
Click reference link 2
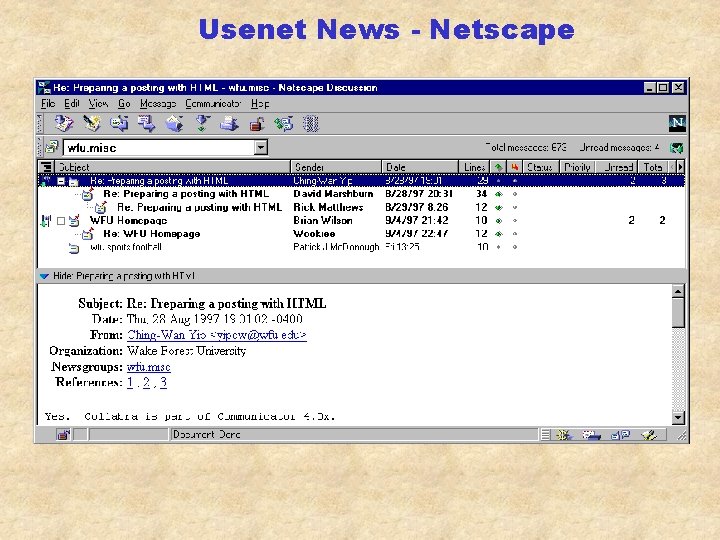point(146,382)
